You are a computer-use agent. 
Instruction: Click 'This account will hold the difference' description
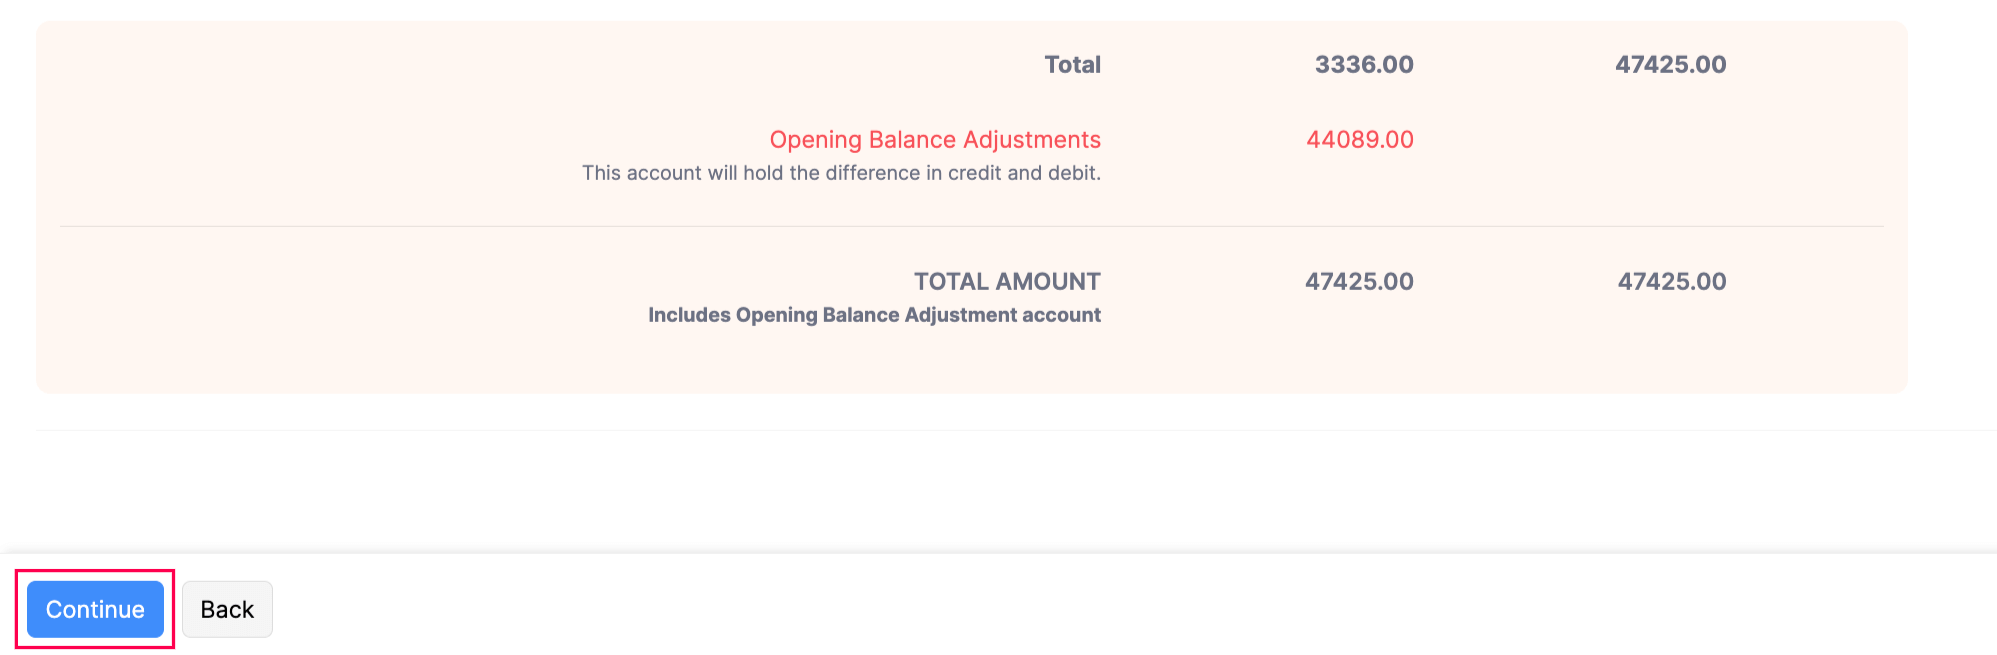point(841,173)
